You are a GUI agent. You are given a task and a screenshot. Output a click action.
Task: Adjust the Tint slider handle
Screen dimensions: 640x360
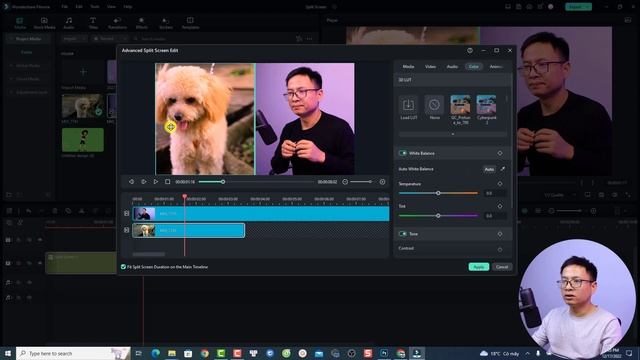438,216
